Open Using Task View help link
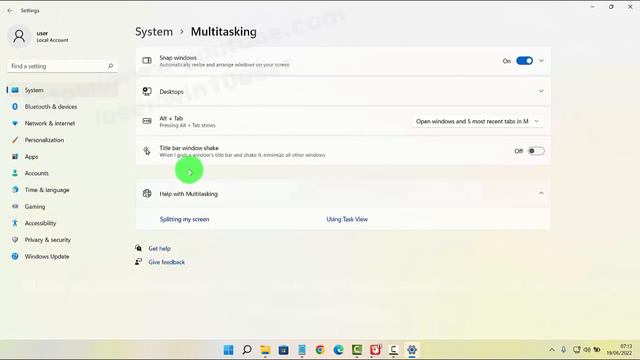This screenshot has width=640, height=360. point(347,219)
